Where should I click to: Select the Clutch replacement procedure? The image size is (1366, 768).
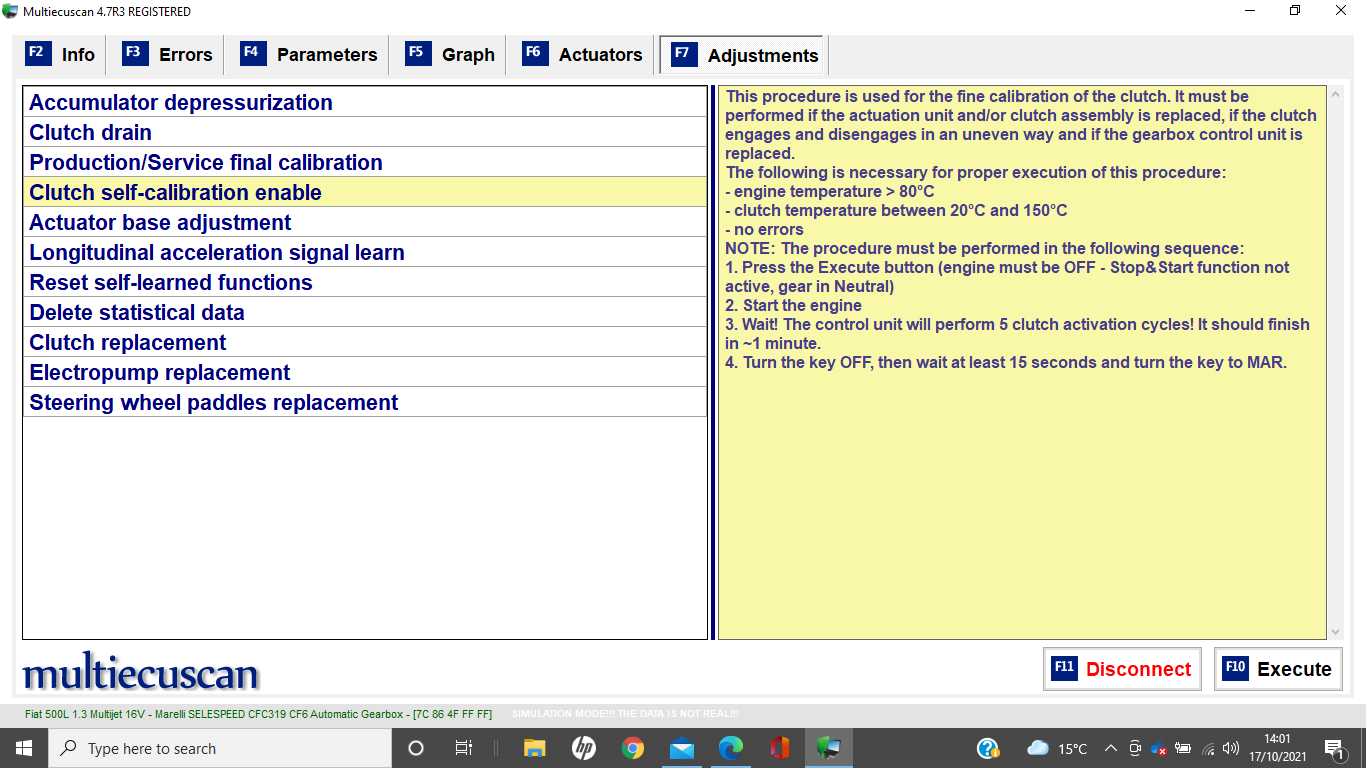[365, 342]
